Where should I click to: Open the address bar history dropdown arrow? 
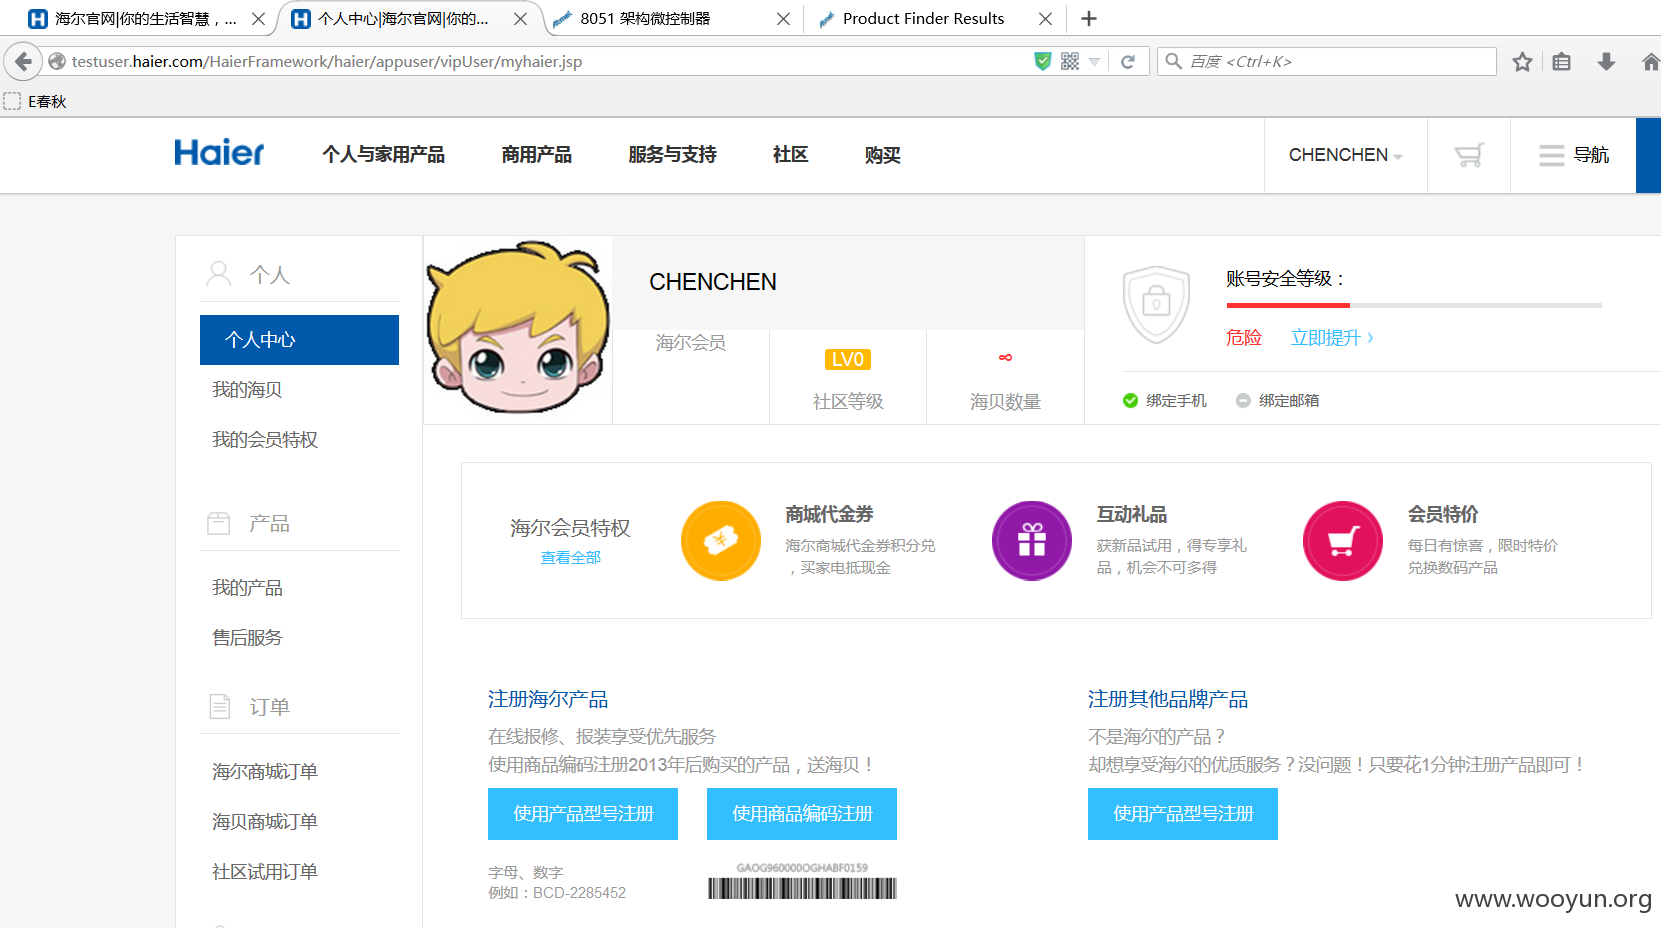tap(1095, 62)
